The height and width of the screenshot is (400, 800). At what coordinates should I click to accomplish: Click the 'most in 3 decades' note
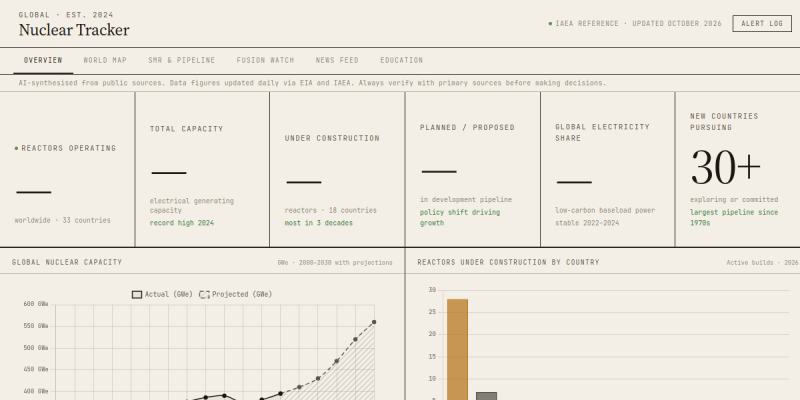[x=318, y=223]
